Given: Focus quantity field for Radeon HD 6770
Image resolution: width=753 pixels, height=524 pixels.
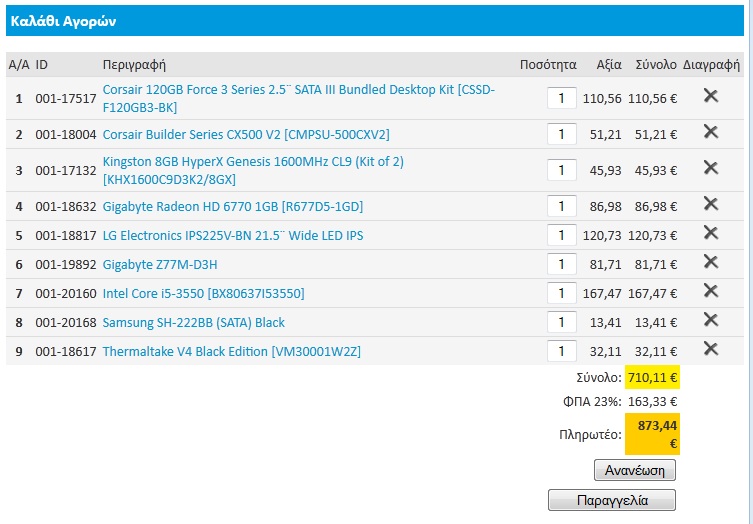Looking at the screenshot, I should click(562, 207).
